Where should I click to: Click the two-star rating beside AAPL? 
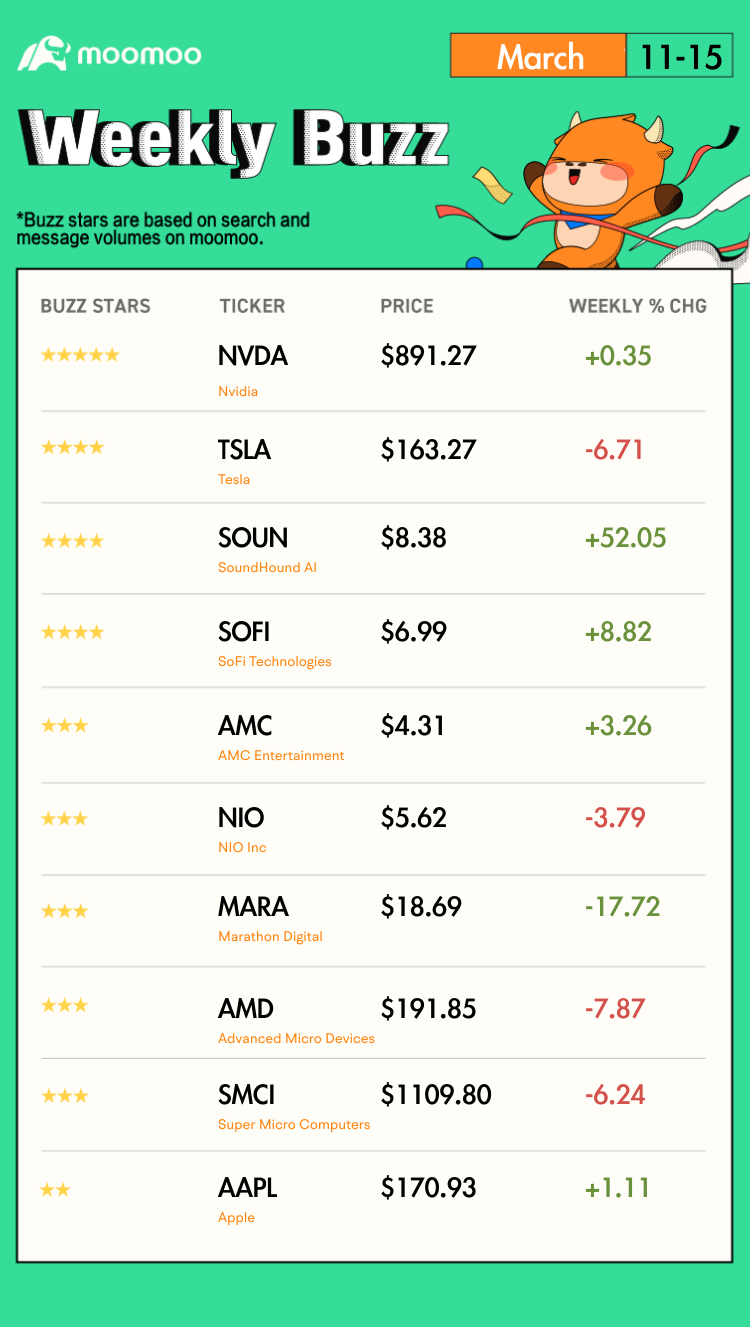click(55, 1190)
